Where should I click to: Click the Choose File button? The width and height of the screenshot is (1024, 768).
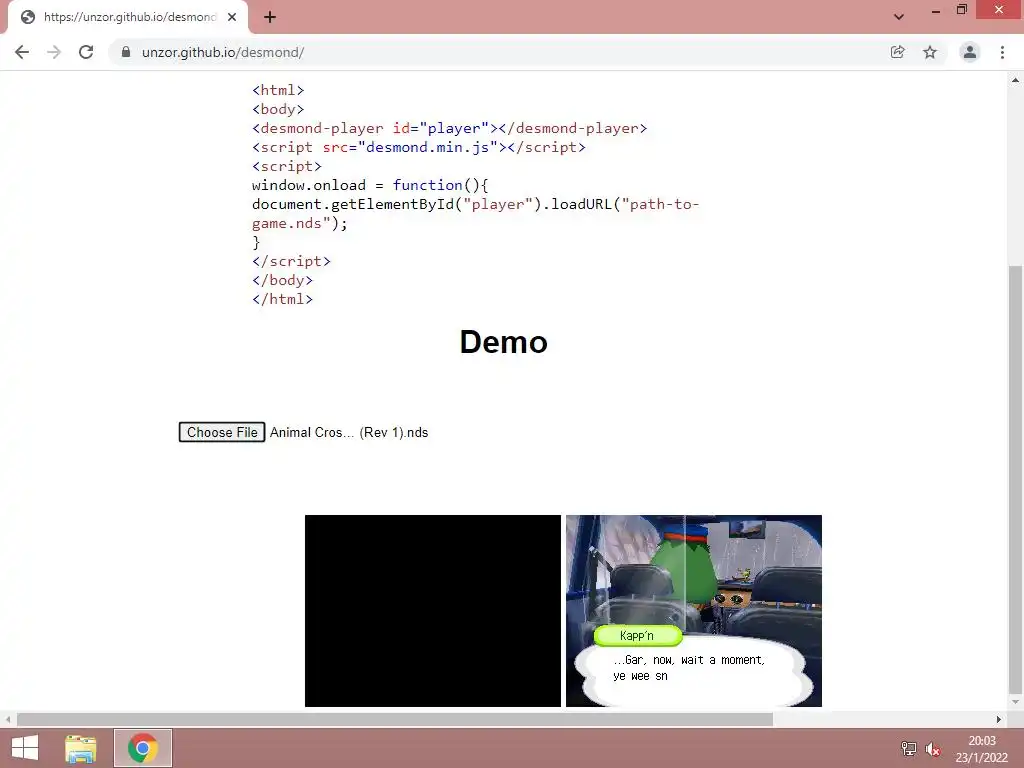[222, 432]
